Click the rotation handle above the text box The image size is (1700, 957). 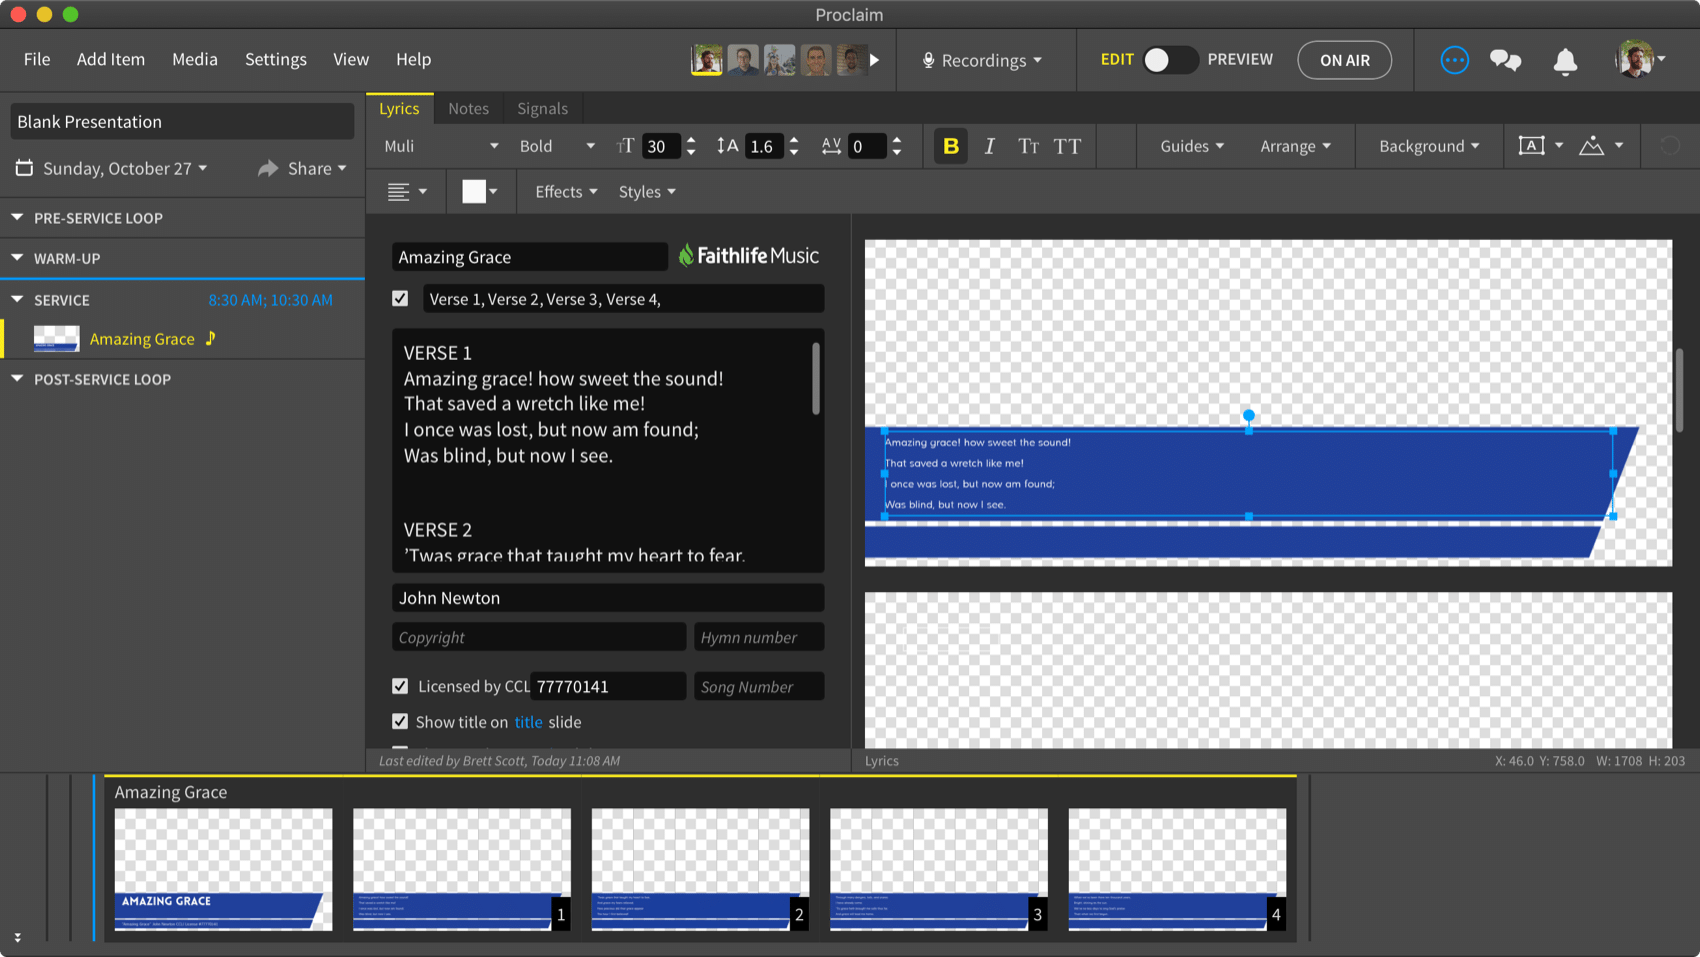point(1248,415)
